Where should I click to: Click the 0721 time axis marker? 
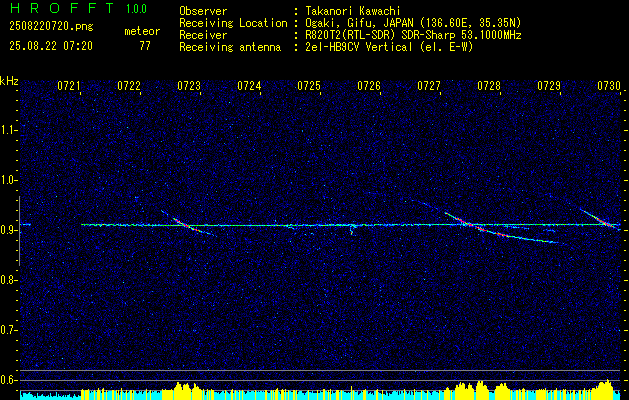[x=69, y=86]
